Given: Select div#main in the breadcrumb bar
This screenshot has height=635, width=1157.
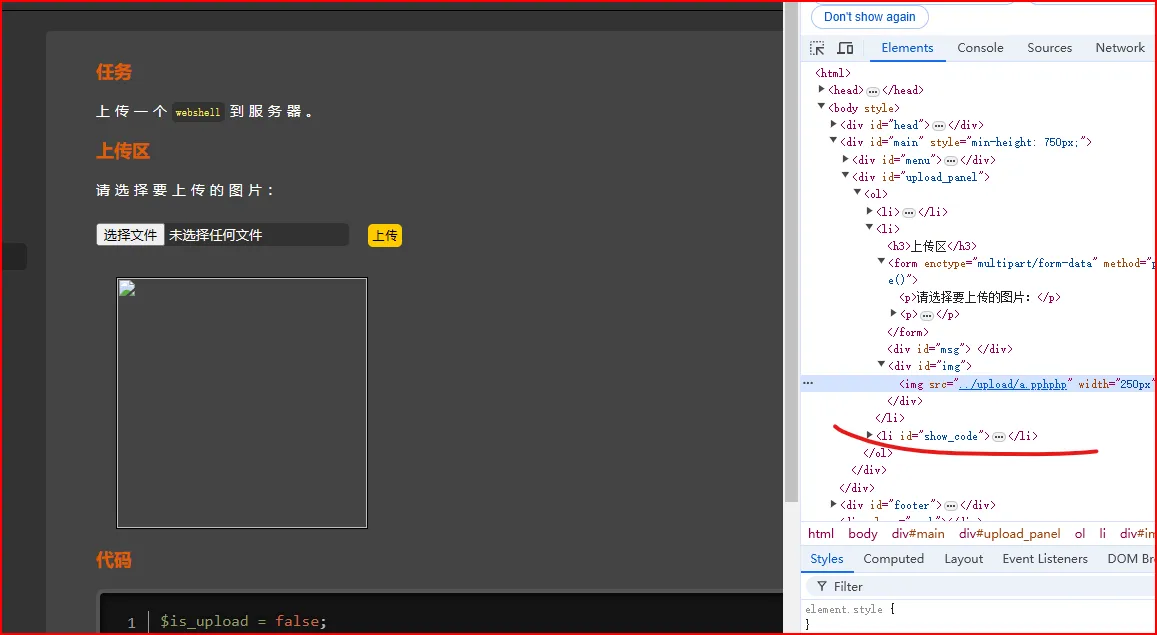Looking at the screenshot, I should 917,534.
